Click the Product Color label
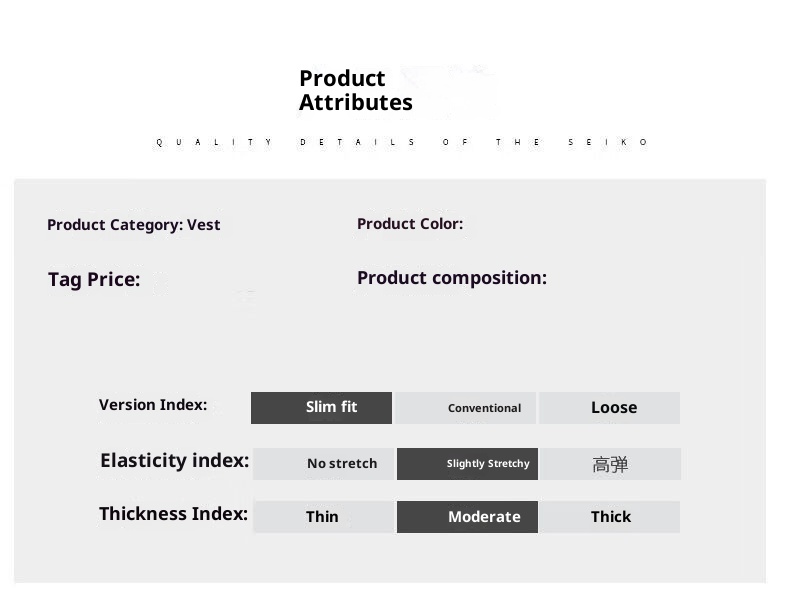Image resolution: width=790 pixels, height=614 pixels. coord(409,224)
